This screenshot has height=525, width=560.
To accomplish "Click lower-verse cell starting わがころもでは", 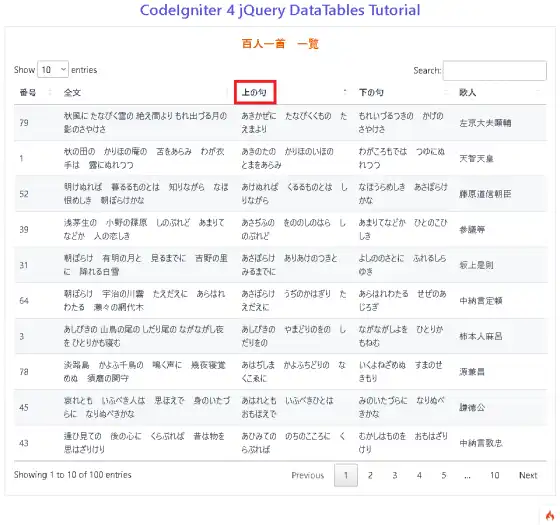I will 402,158.
